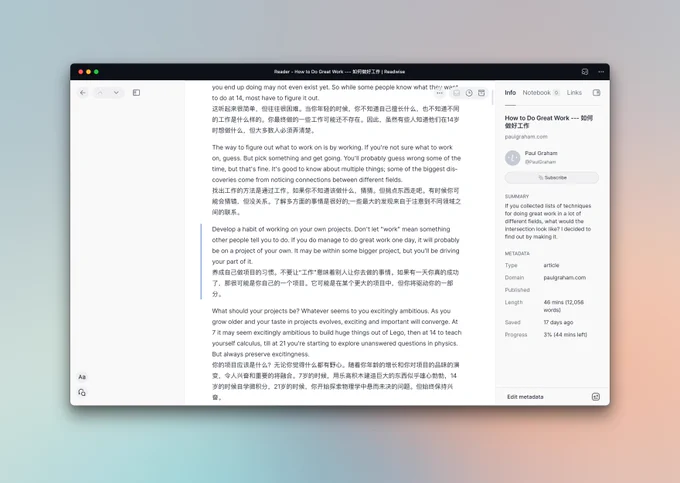Image resolution: width=680 pixels, height=483 pixels.
Task: Archive the document with box icon
Action: [481, 93]
